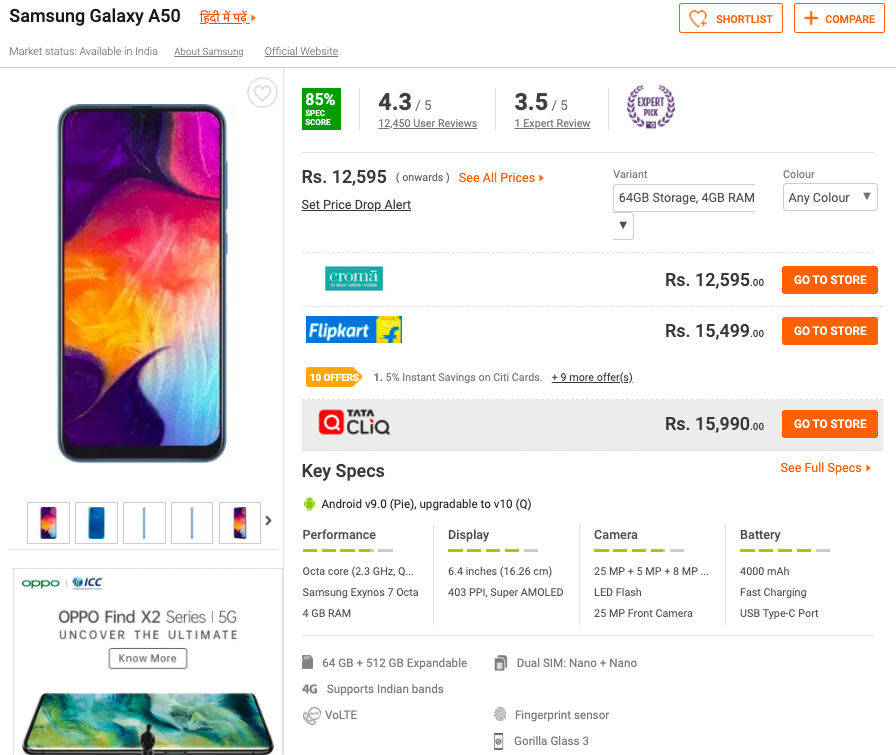This screenshot has height=755, width=896.
Task: Switch page to the Hindi language link
Action: (227, 18)
